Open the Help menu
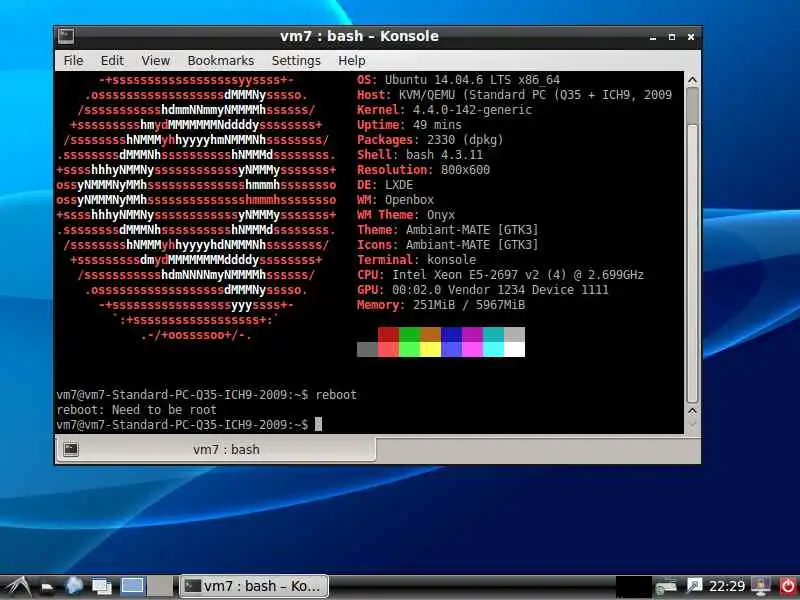The width and height of the screenshot is (800, 600). coord(352,61)
